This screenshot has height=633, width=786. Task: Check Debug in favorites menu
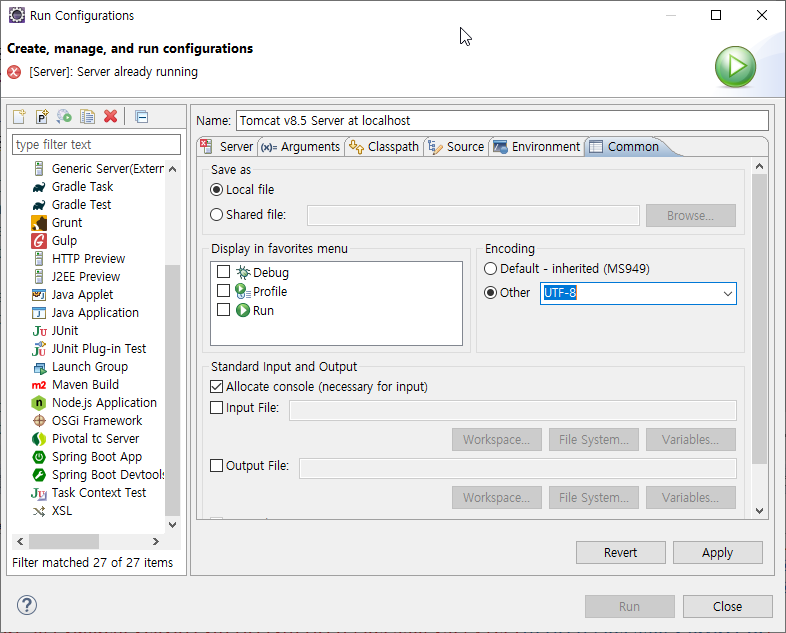[224, 272]
